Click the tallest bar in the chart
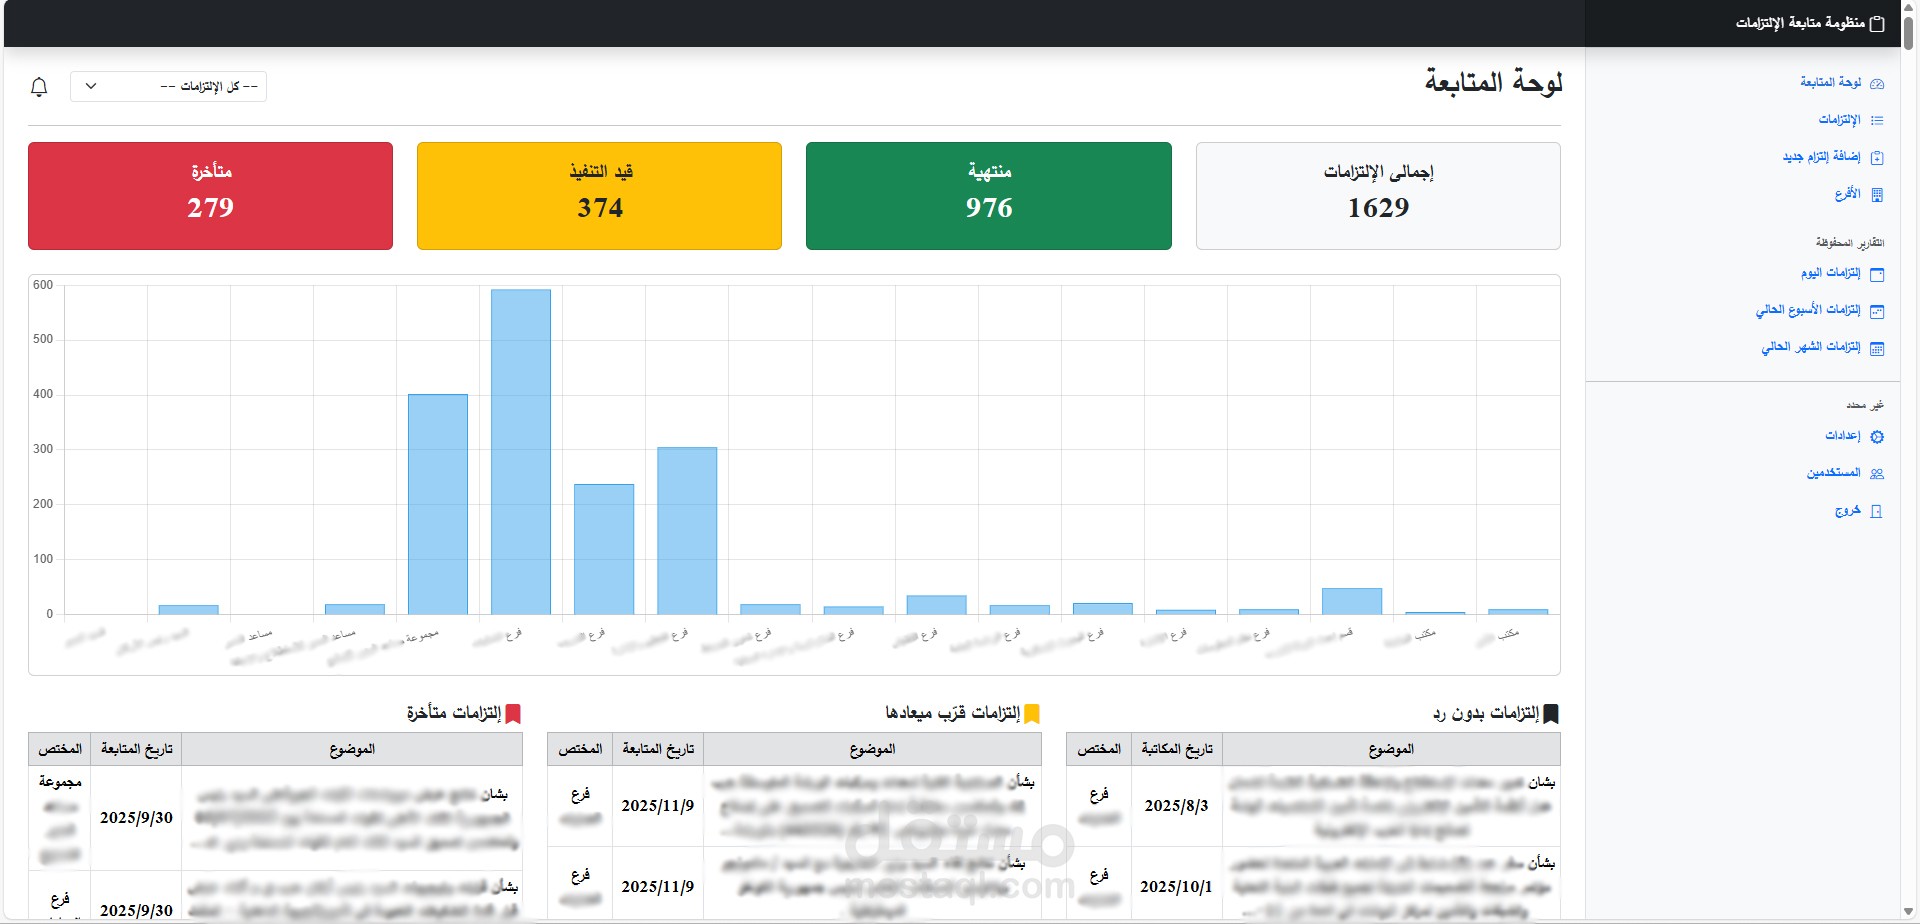Screen dimensions: 1920x924 pyautogui.click(x=521, y=452)
